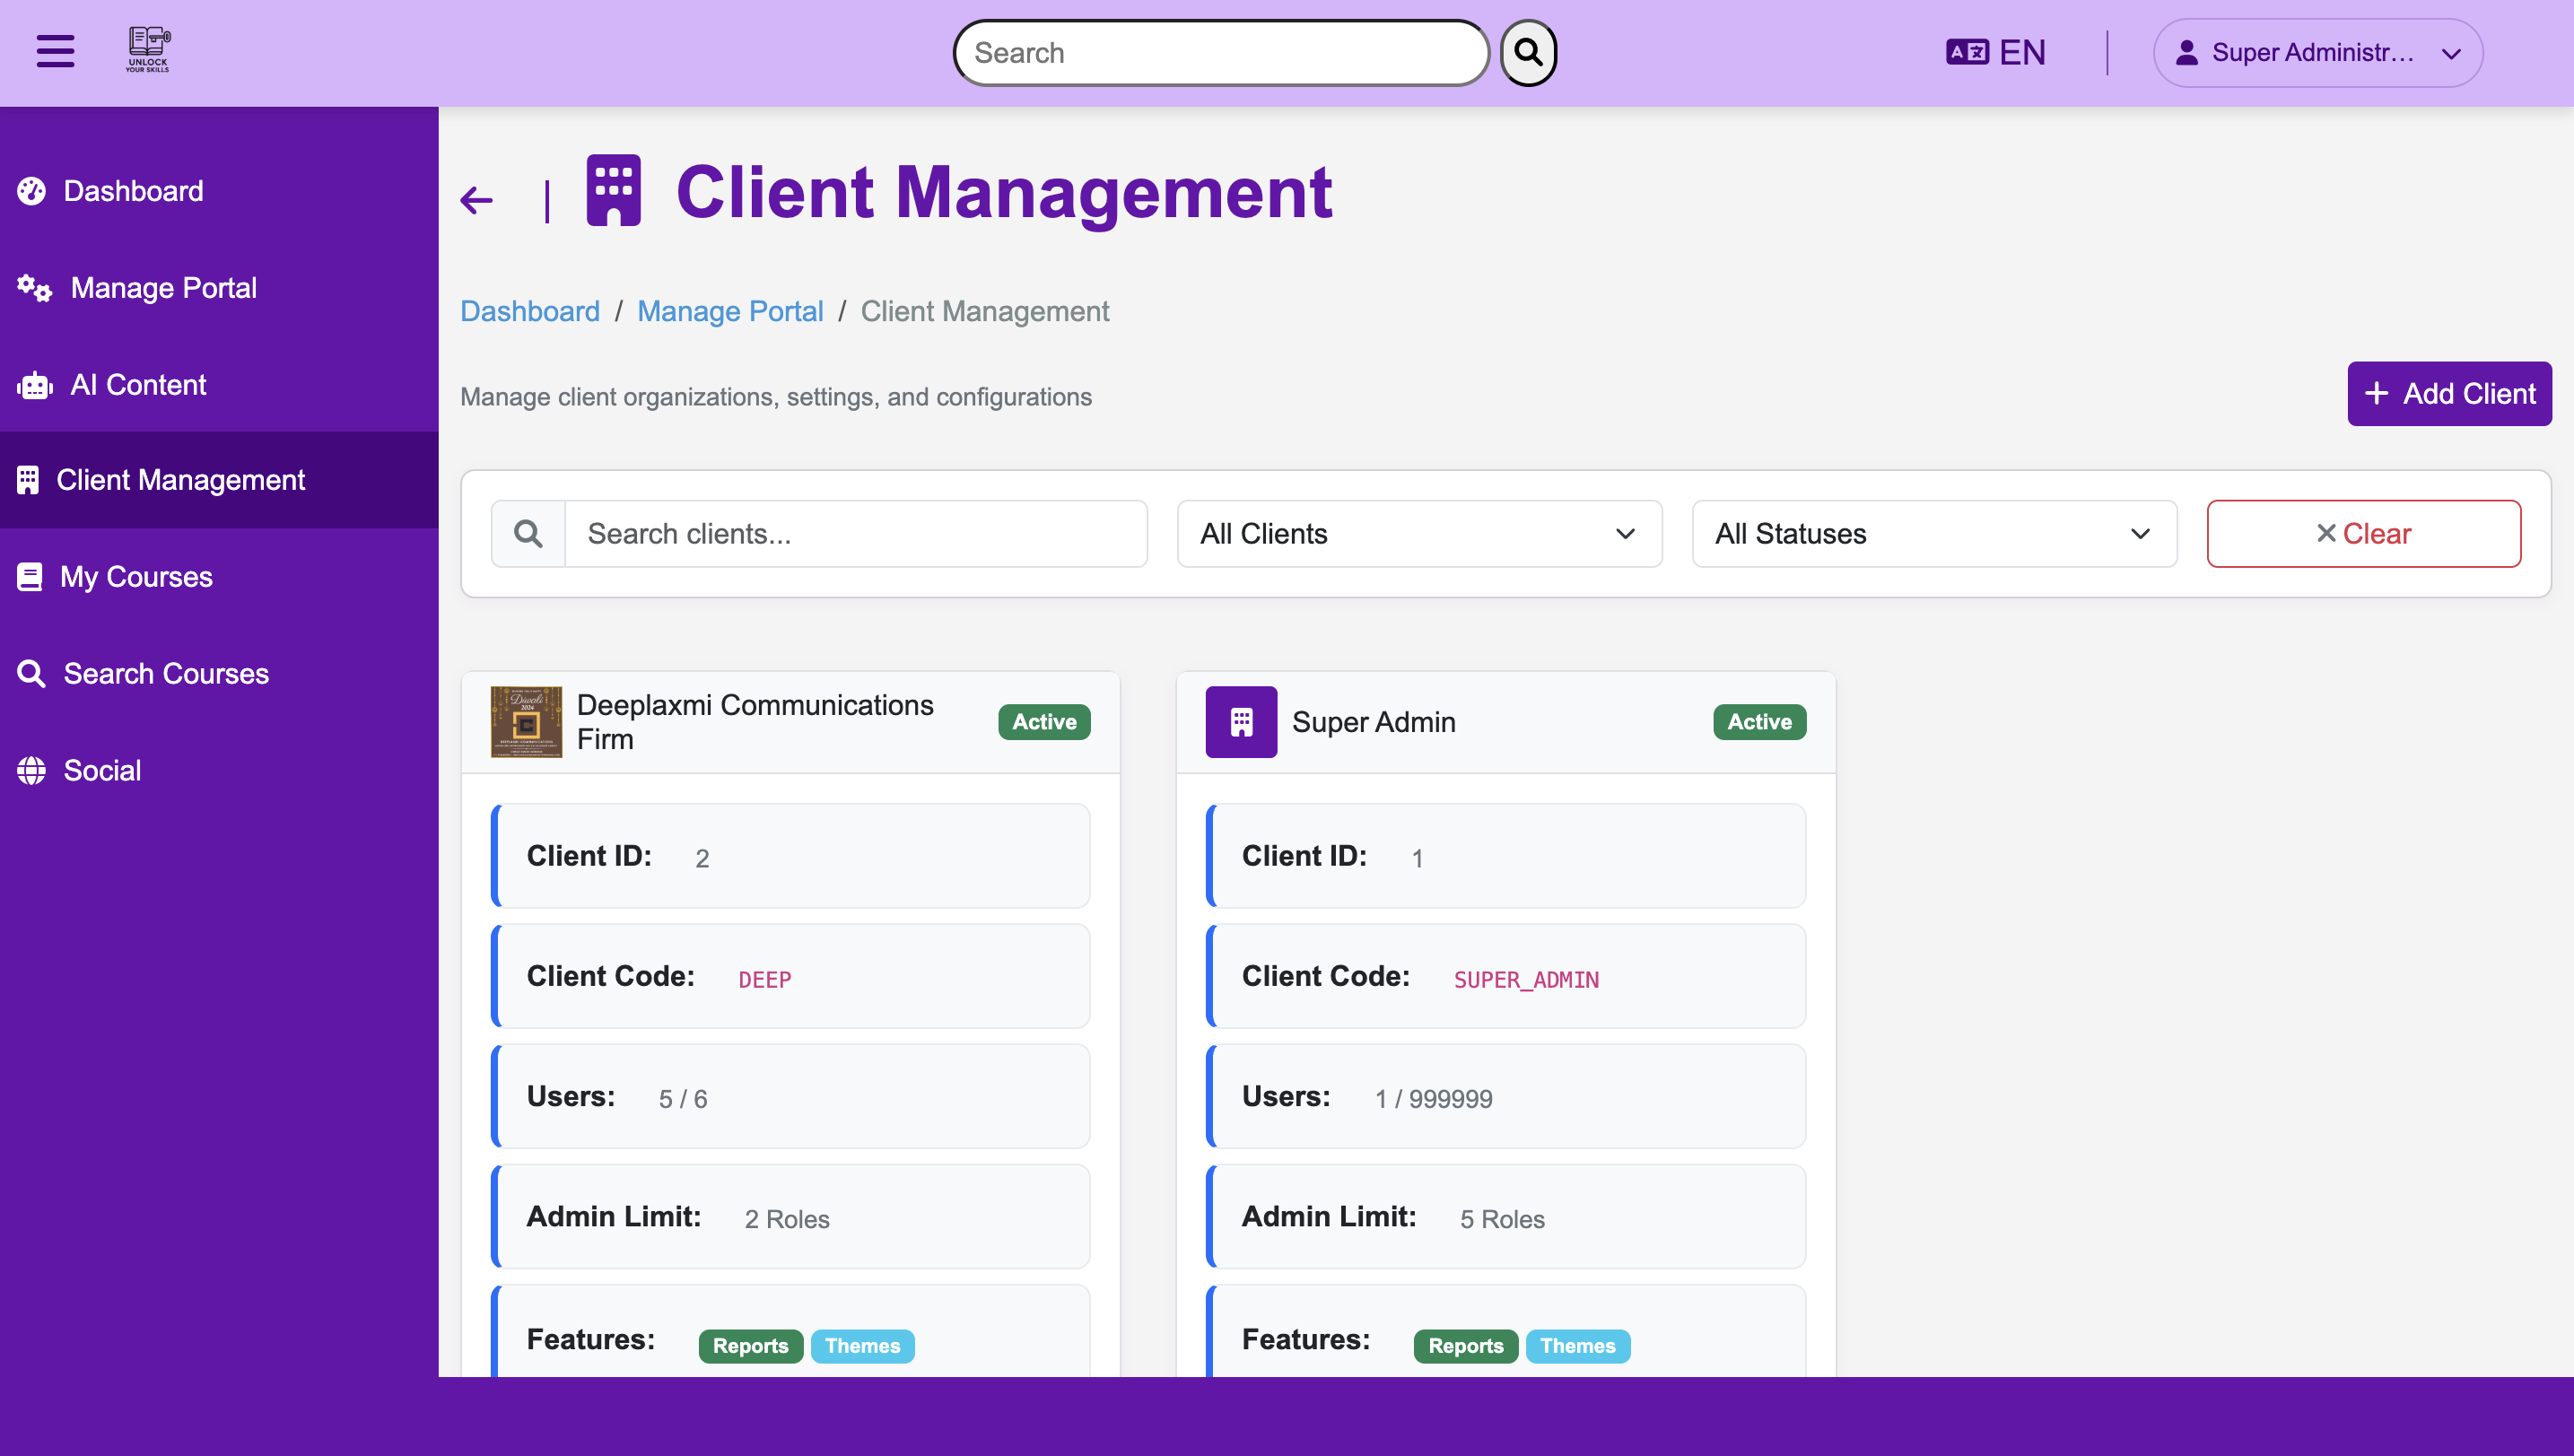Screen dimensions: 2574x1456
Task: Open Manage Portal breadcrumb link
Action: [730, 311]
